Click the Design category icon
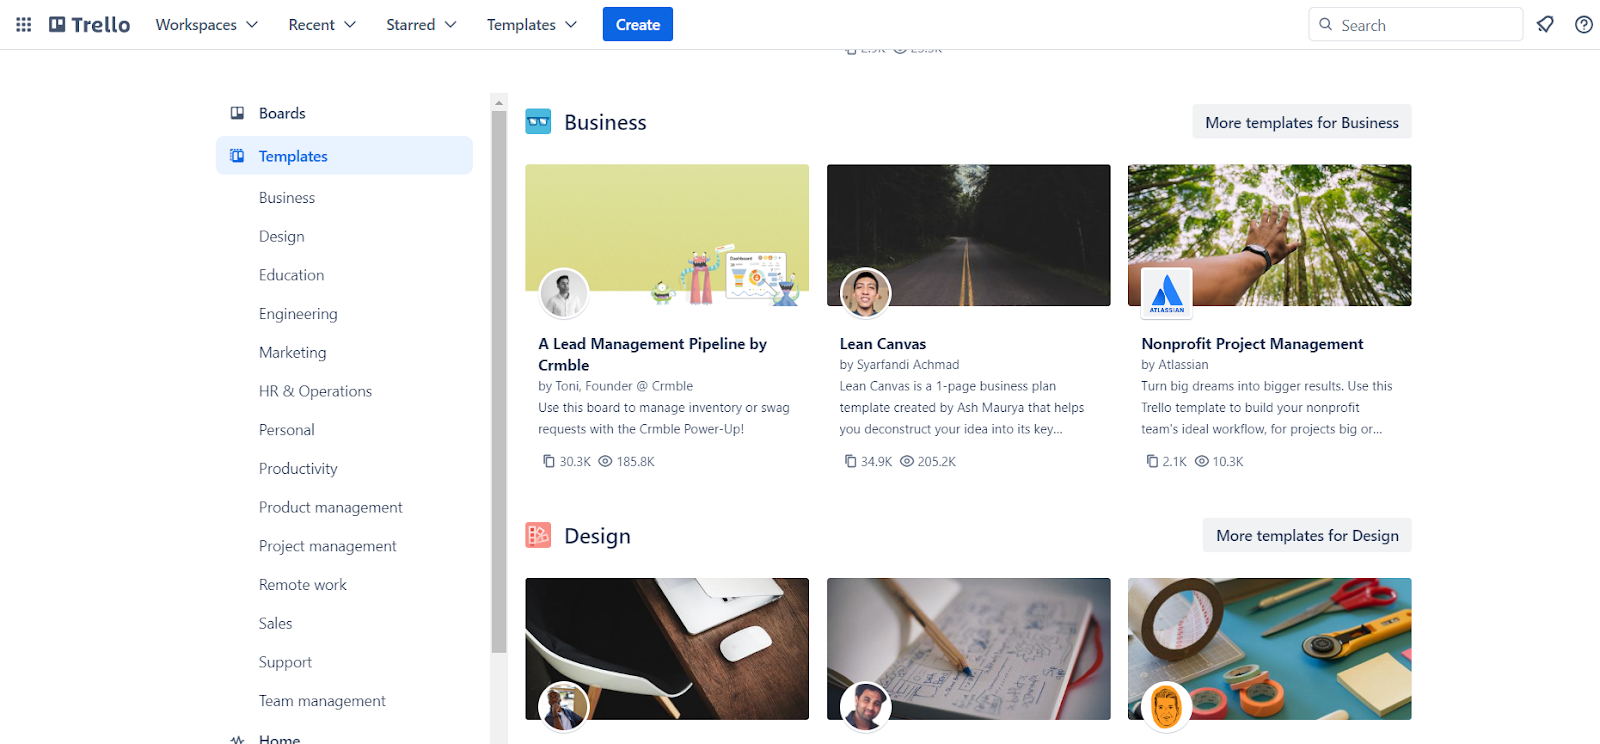This screenshot has height=744, width=1600. click(x=538, y=535)
